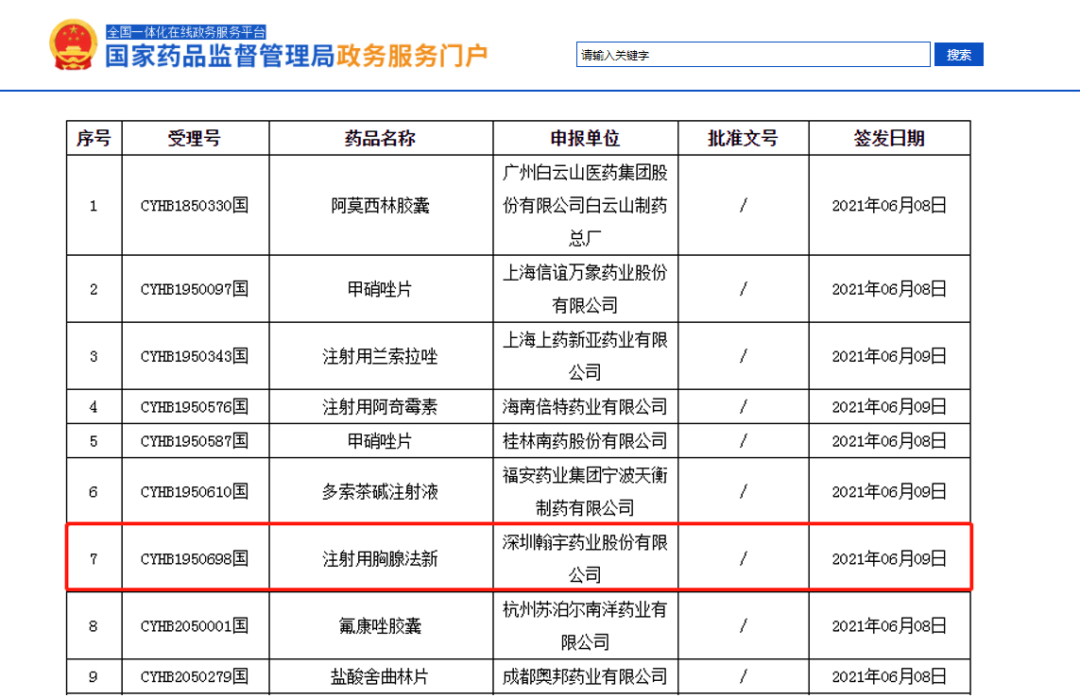Click the 申报单位 column header

pos(585,139)
